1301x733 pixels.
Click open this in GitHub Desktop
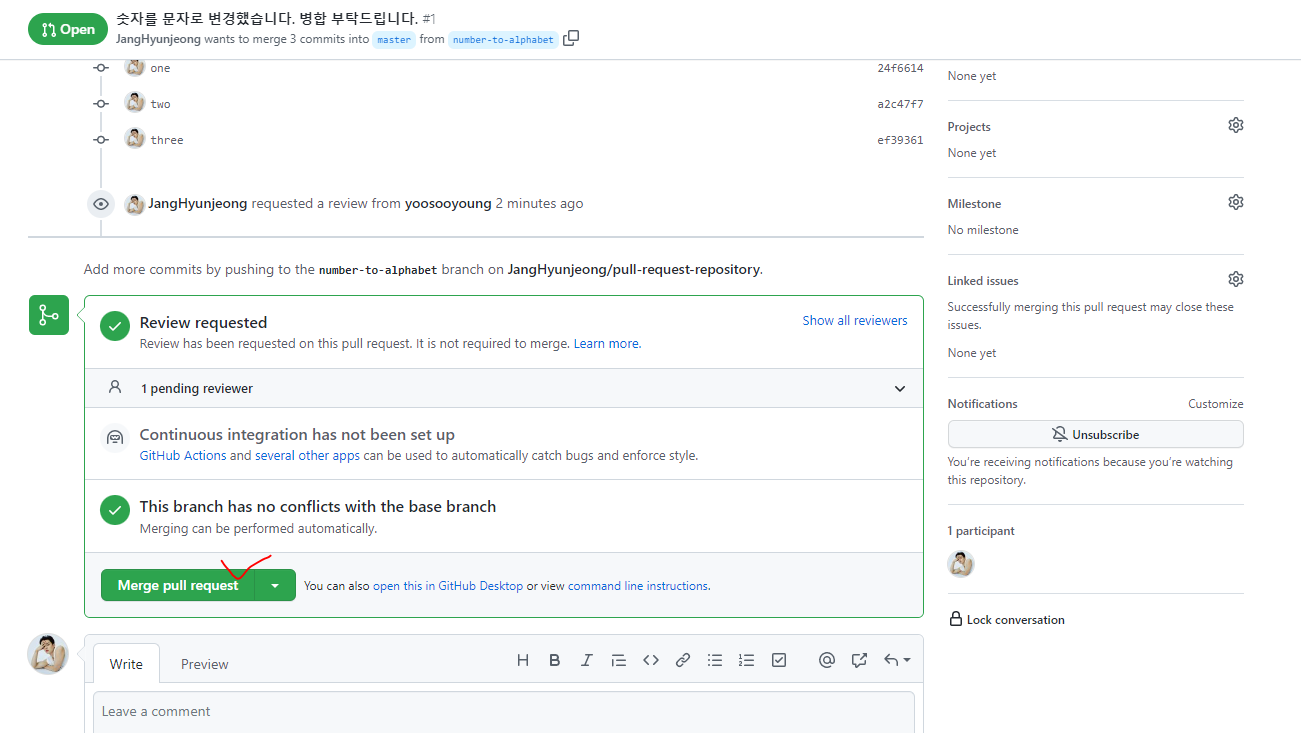[448, 586]
